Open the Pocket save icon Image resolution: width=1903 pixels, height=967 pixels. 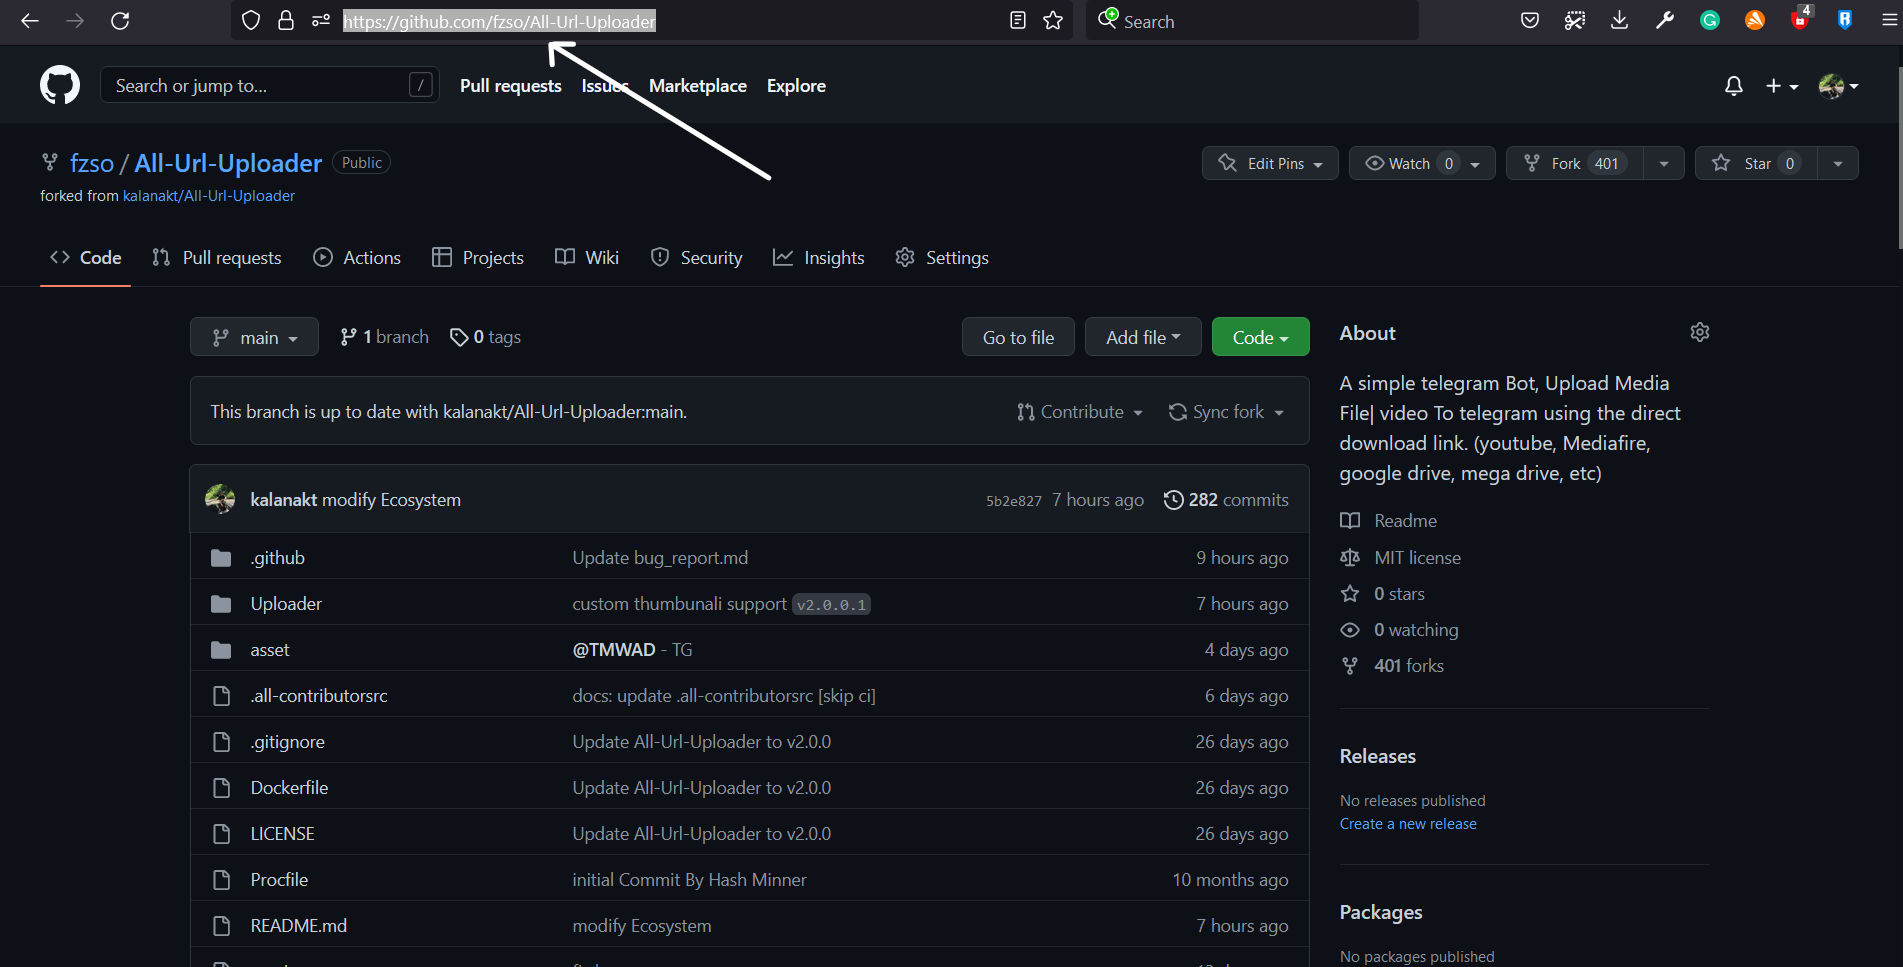pos(1530,21)
